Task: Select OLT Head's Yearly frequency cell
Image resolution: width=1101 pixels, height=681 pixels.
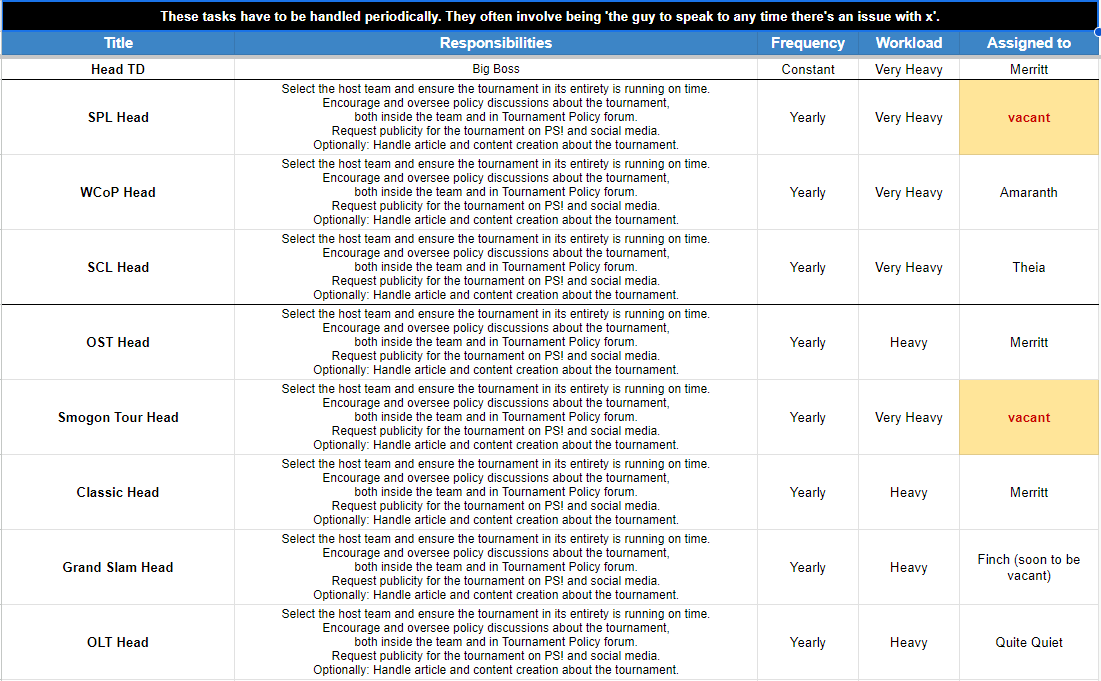Action: [807, 642]
